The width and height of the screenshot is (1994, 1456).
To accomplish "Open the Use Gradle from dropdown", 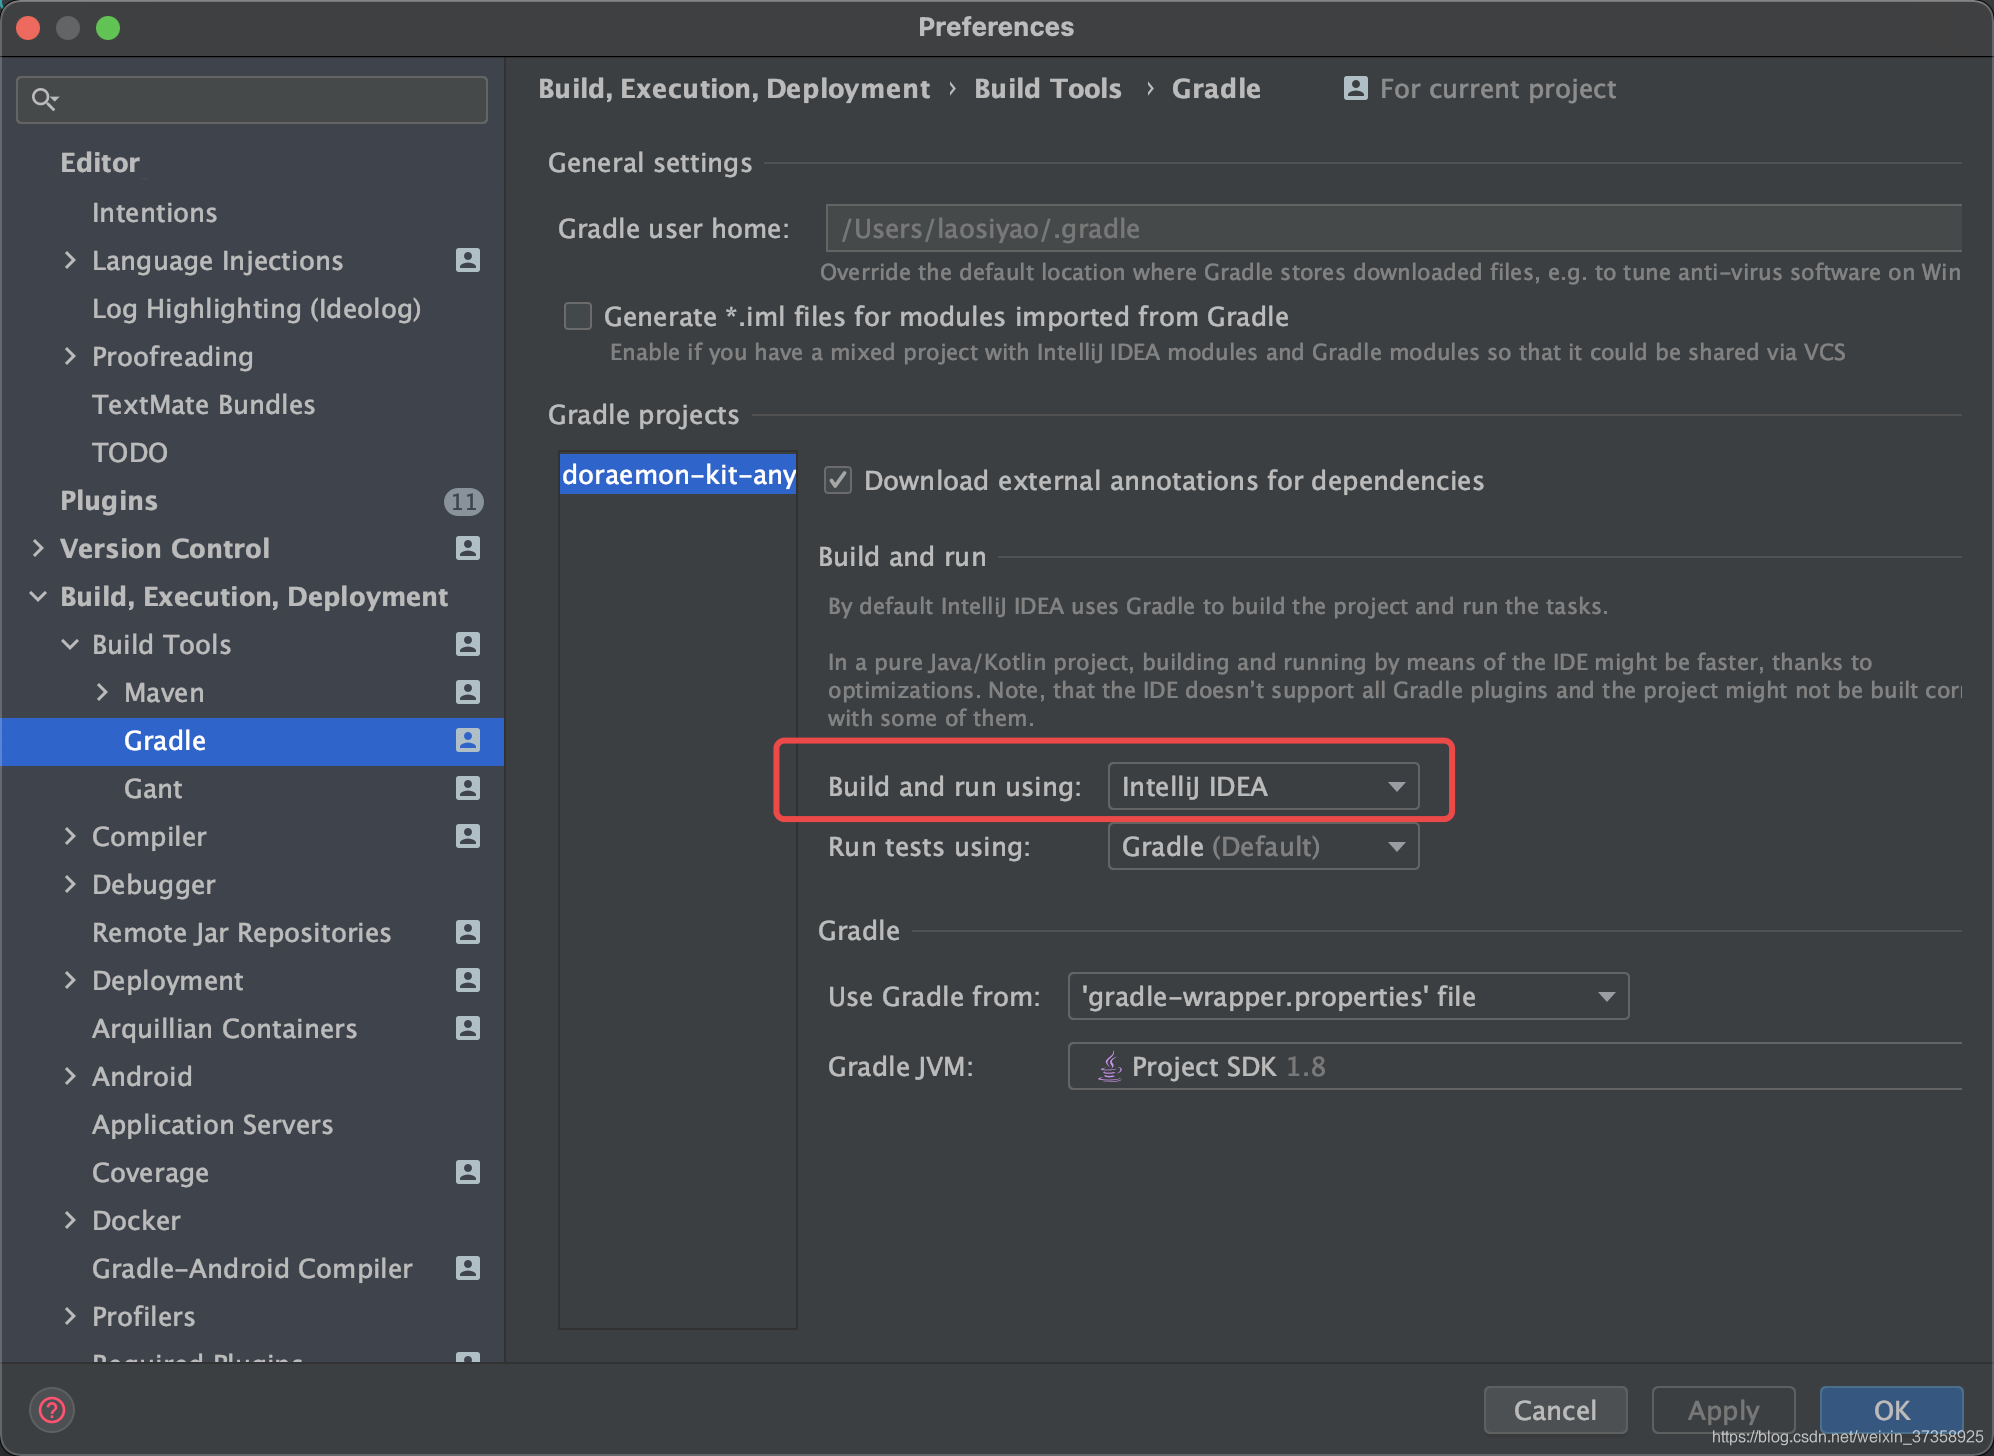I will click(1347, 997).
